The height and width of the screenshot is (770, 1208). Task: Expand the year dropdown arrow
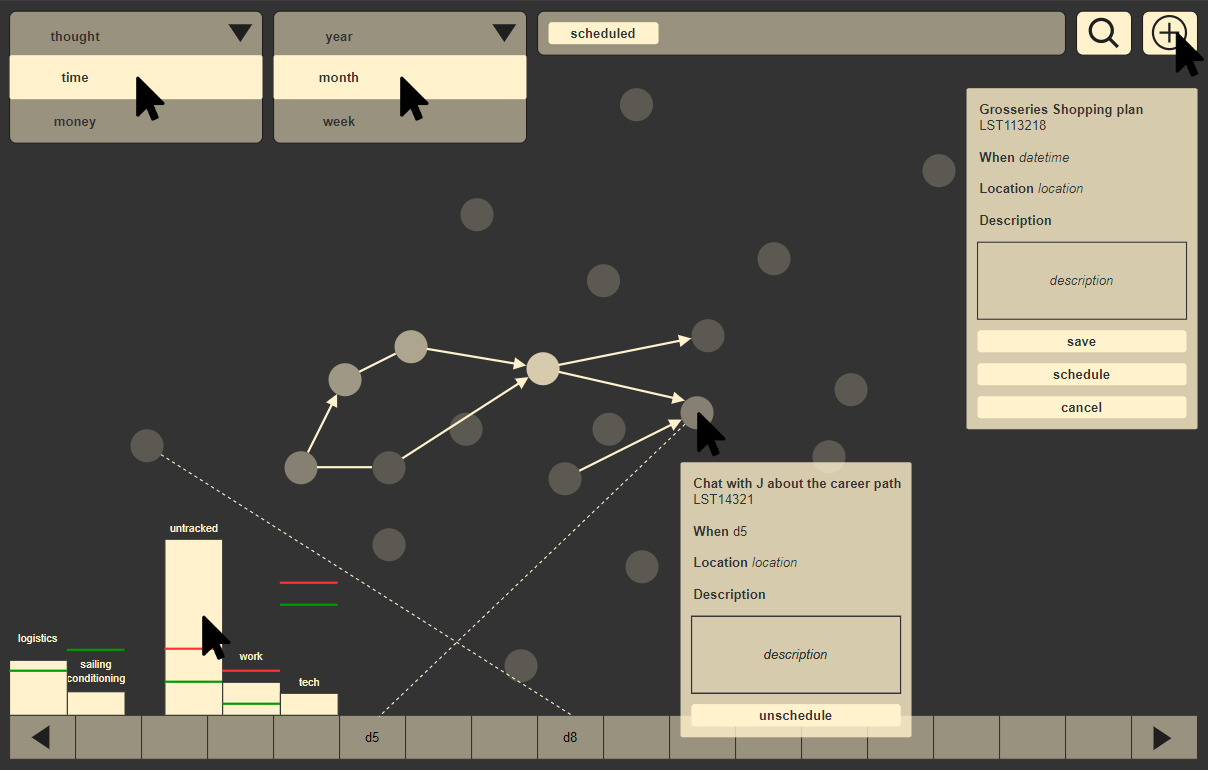point(504,34)
